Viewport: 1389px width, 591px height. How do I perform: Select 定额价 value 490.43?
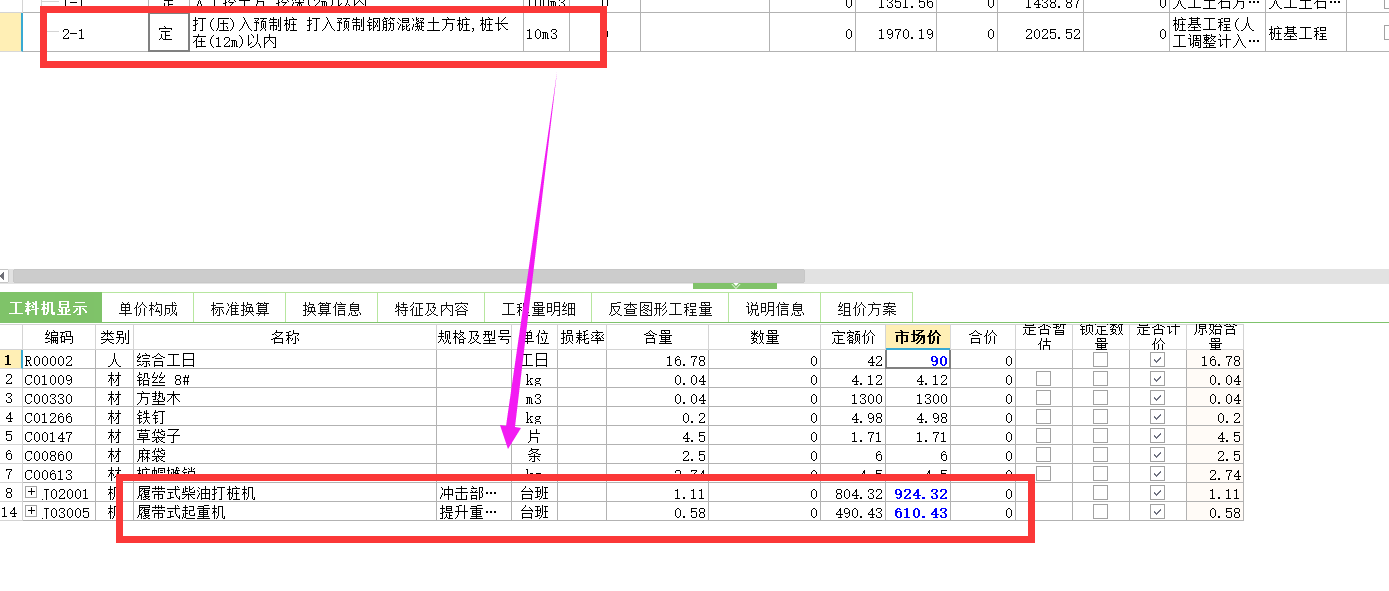click(x=853, y=512)
